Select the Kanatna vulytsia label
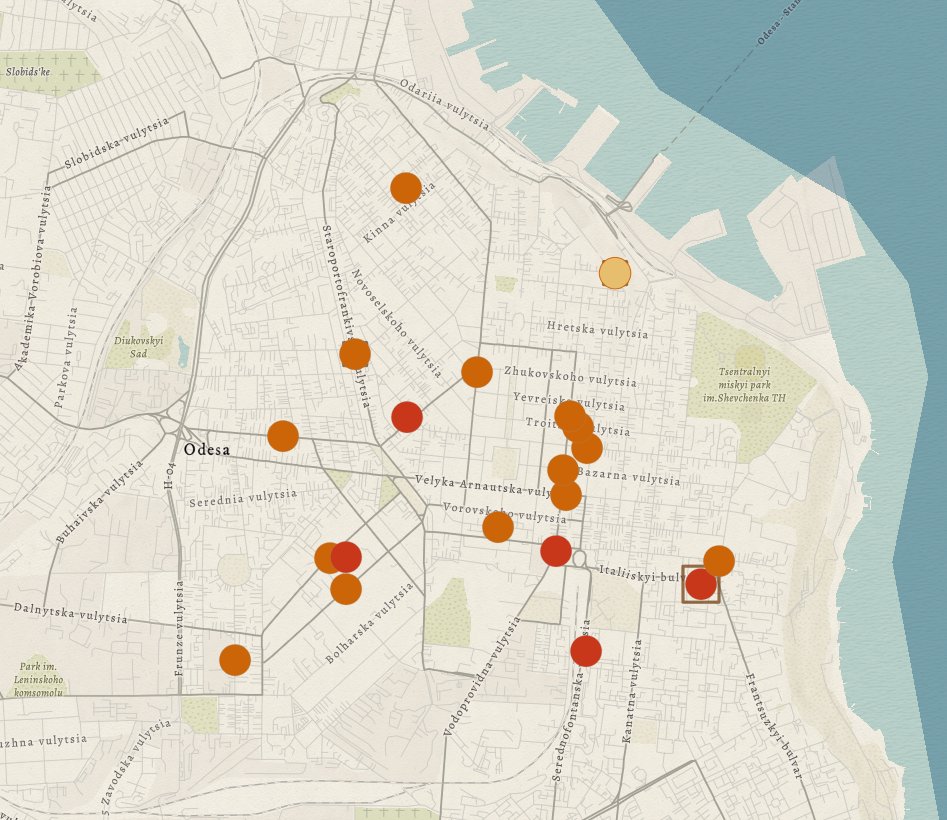947x820 pixels. (x=632, y=691)
